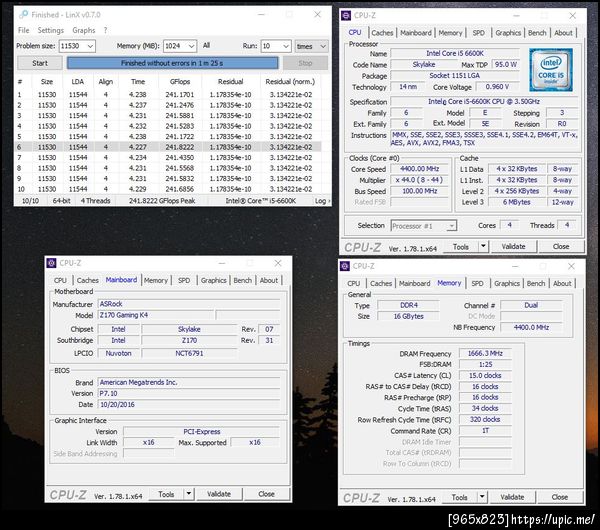Screen dimensions: 600x530
Task: Switch to About tab in CPU-Z CPU window
Action: (x=563, y=33)
